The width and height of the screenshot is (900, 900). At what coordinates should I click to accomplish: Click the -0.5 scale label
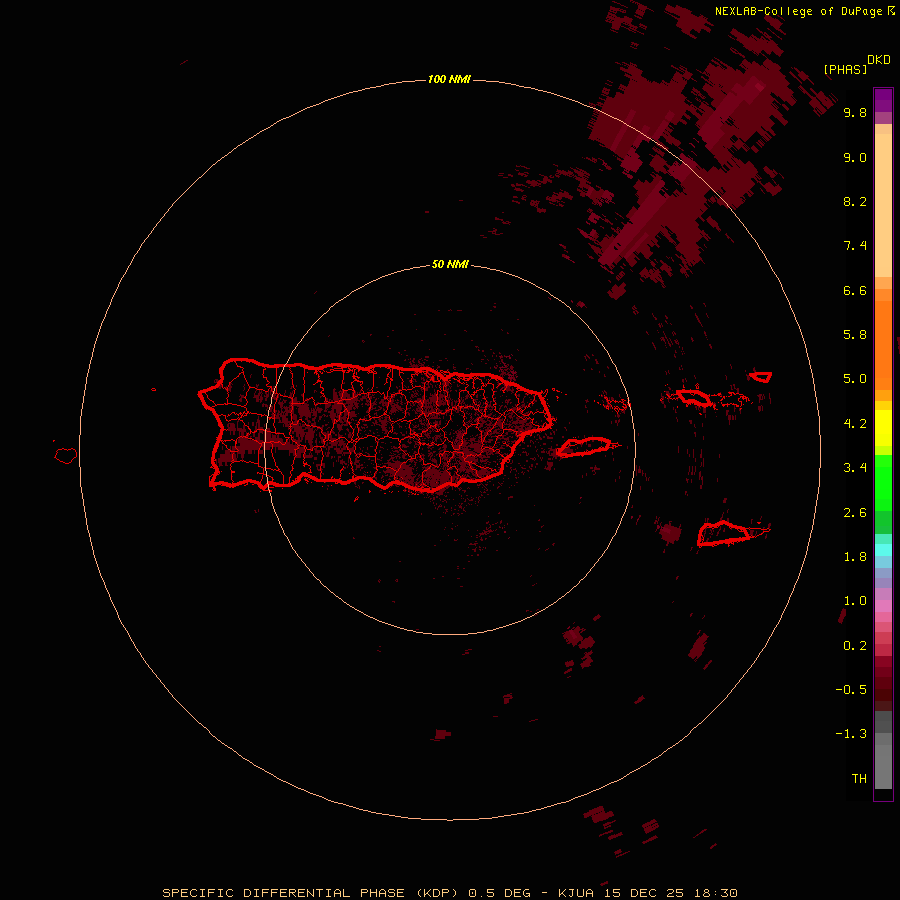(x=851, y=690)
